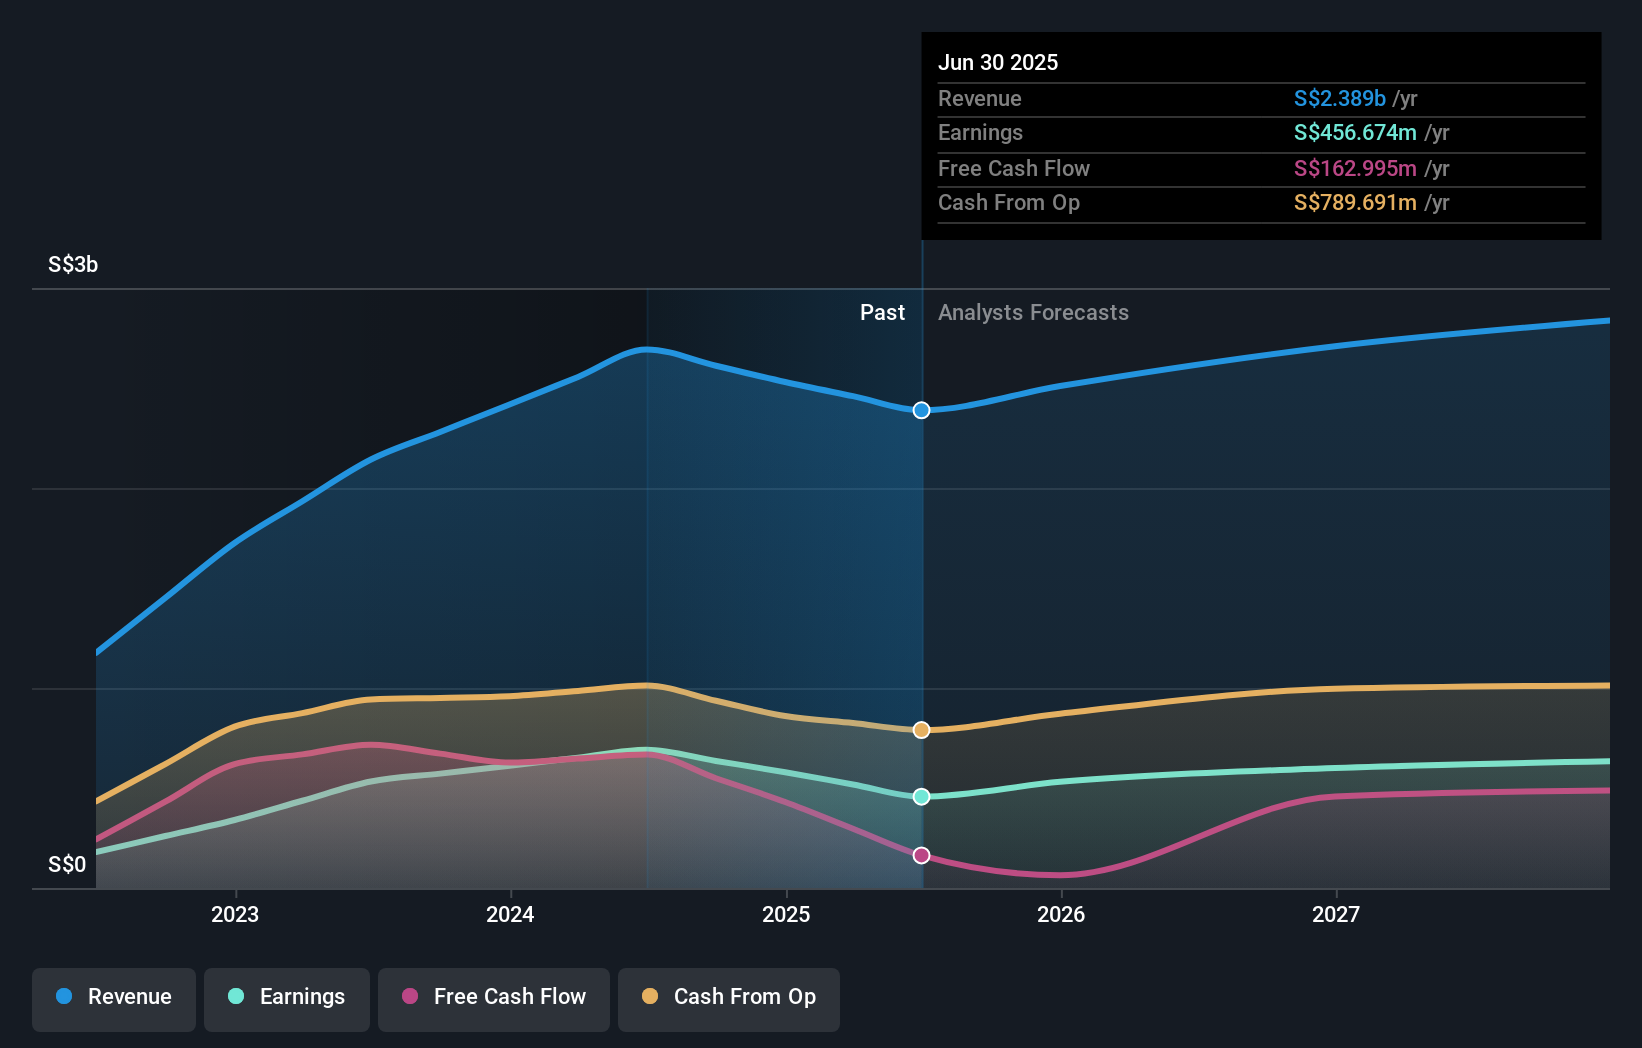Click the S$2.389b revenue value in tooltip
The height and width of the screenshot is (1048, 1642).
pos(1338,99)
